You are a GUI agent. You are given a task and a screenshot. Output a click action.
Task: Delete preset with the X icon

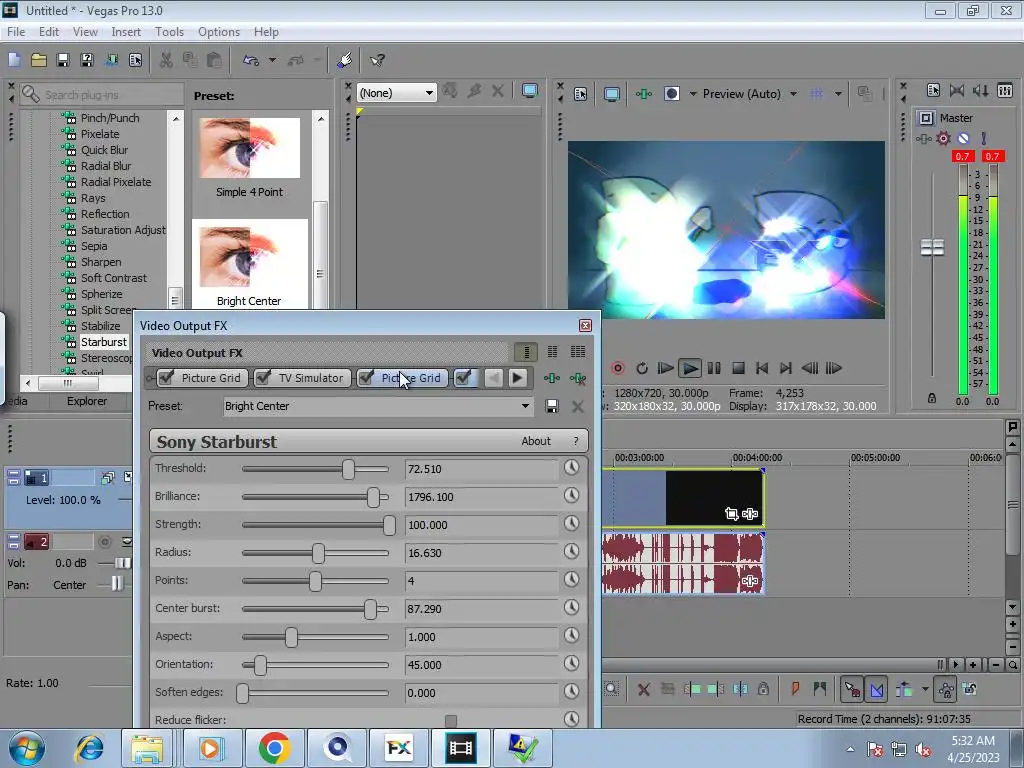(577, 407)
